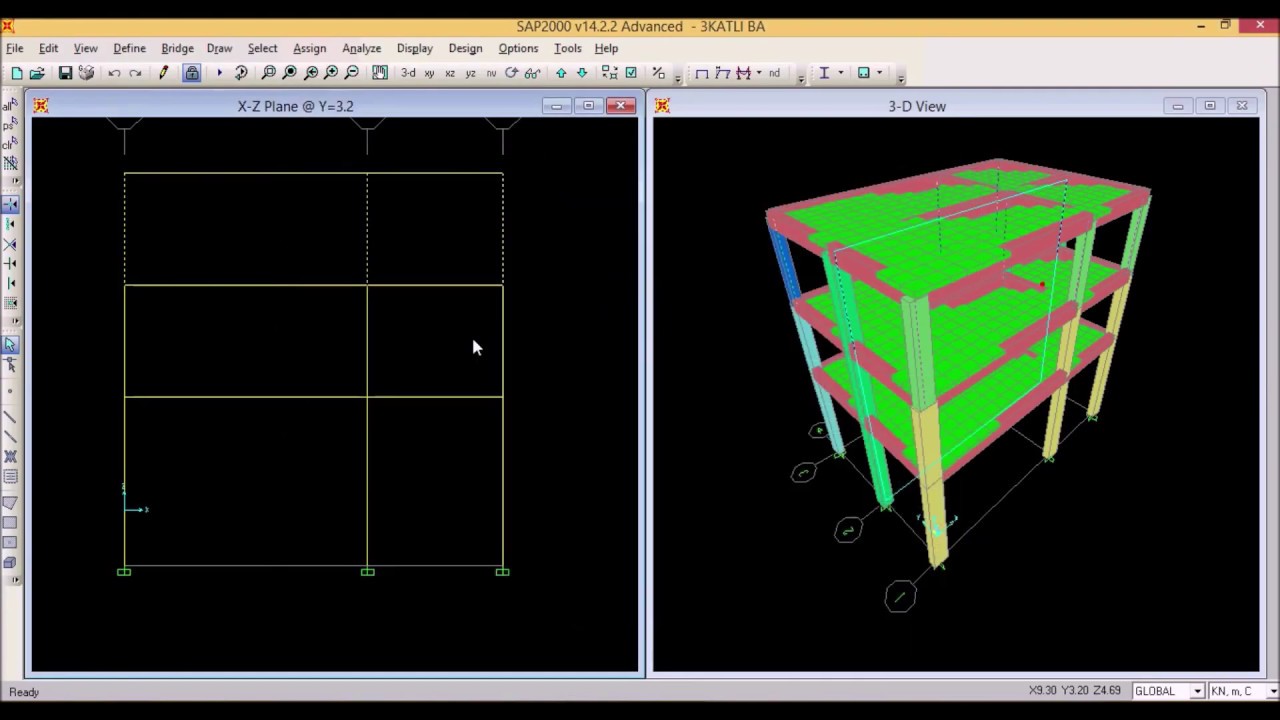Screen dimensions: 1280x720
Task: Click the Clear Selection 'clr' icon
Action: point(10,143)
